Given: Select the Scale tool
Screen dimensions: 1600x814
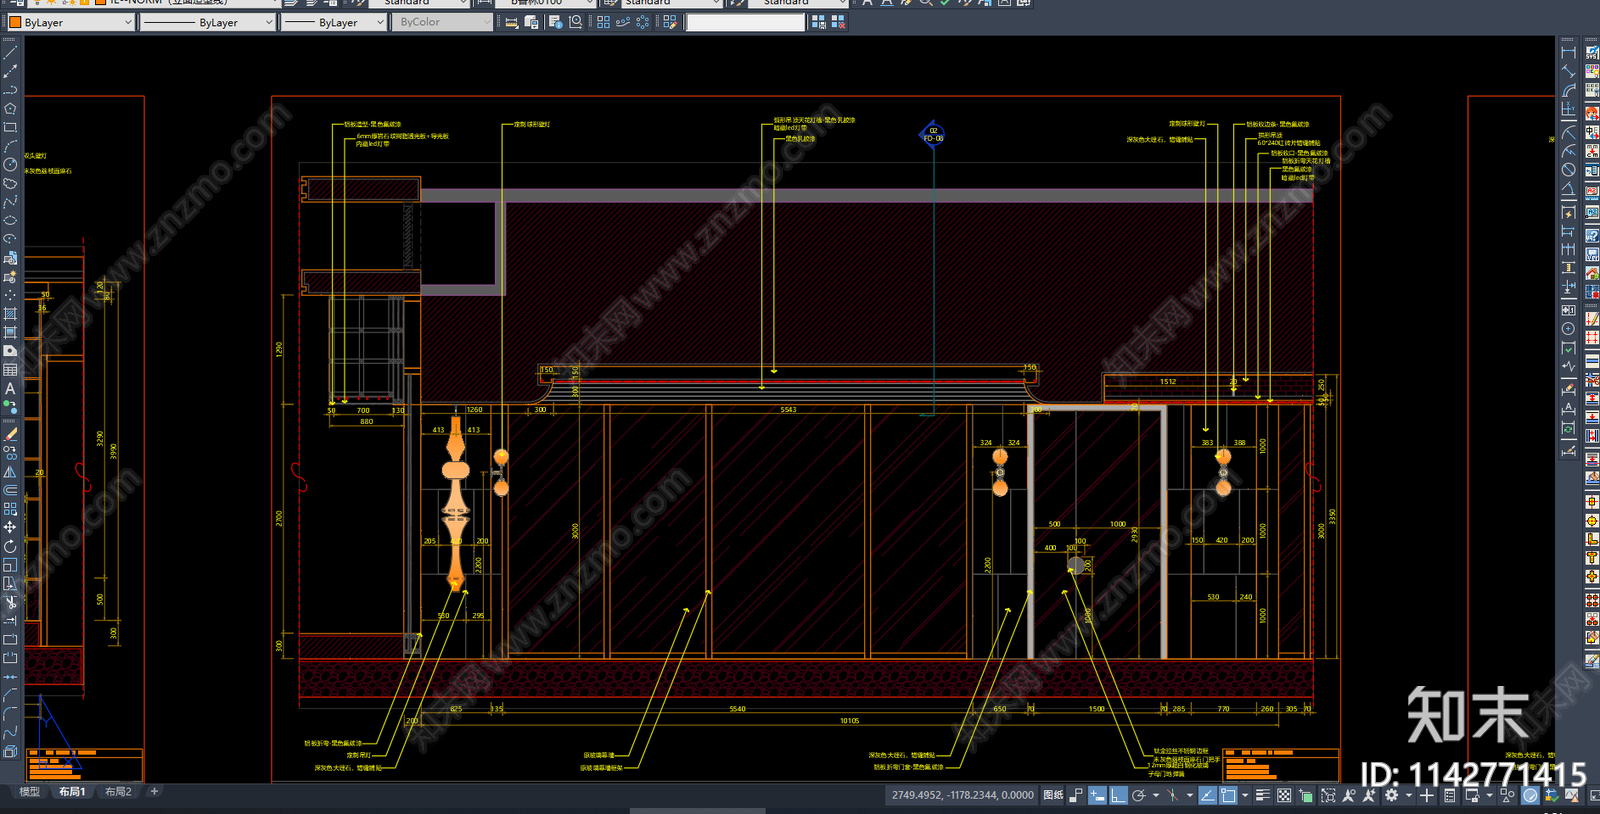Looking at the screenshot, I should (10, 564).
